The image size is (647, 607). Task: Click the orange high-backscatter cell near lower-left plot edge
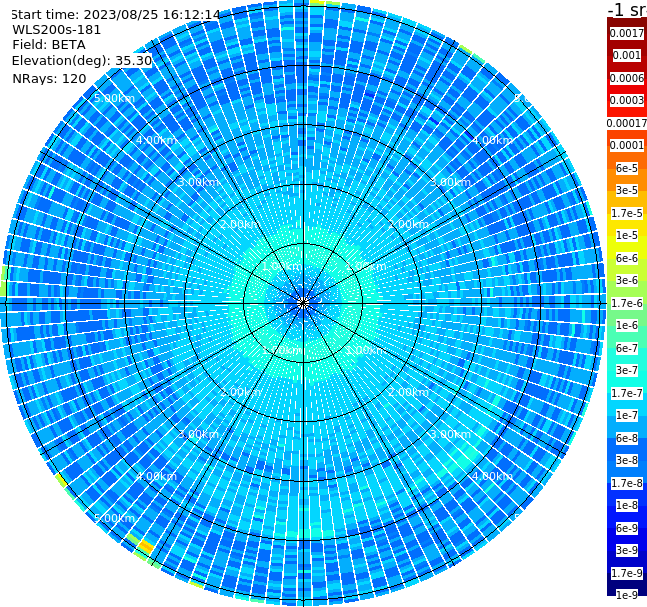click(146, 547)
